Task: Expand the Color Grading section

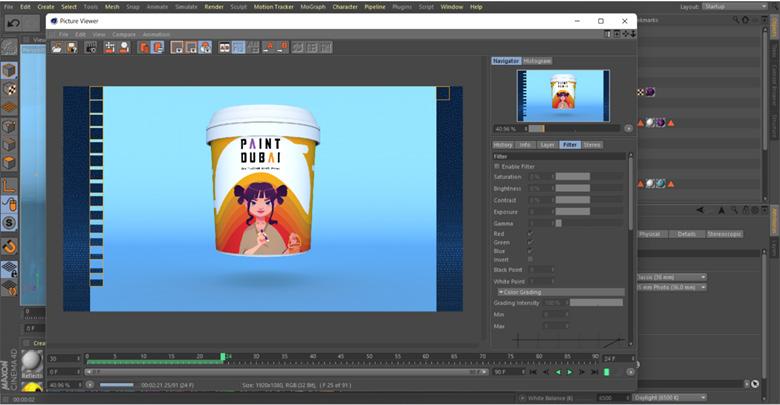Action: coord(560,292)
